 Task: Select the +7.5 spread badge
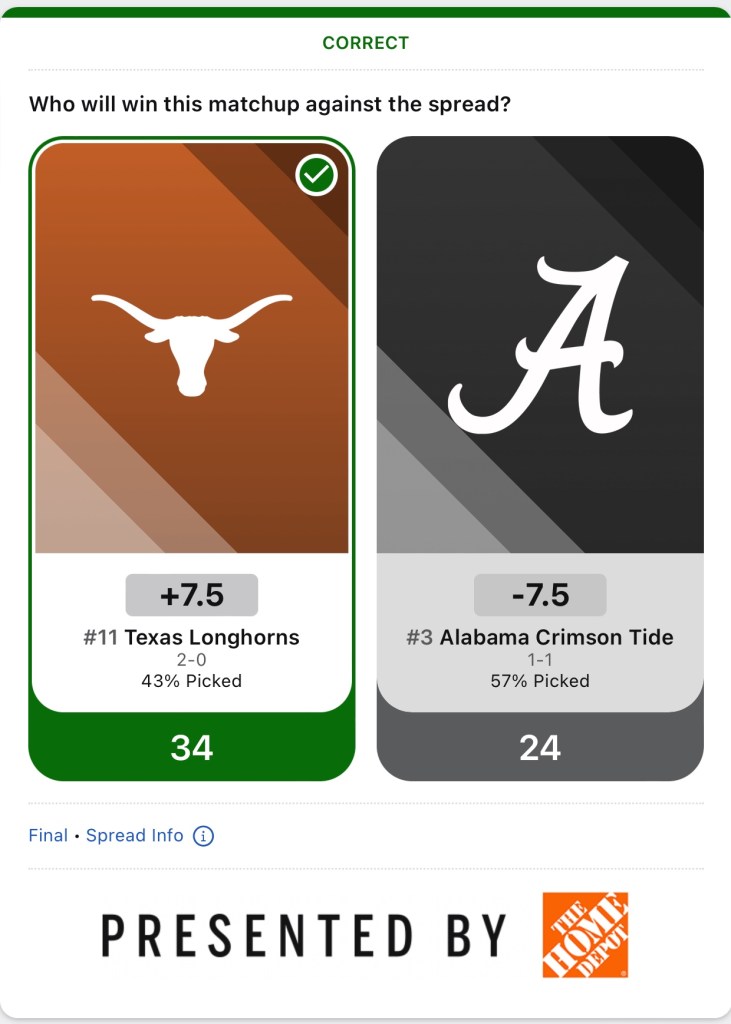click(191, 595)
